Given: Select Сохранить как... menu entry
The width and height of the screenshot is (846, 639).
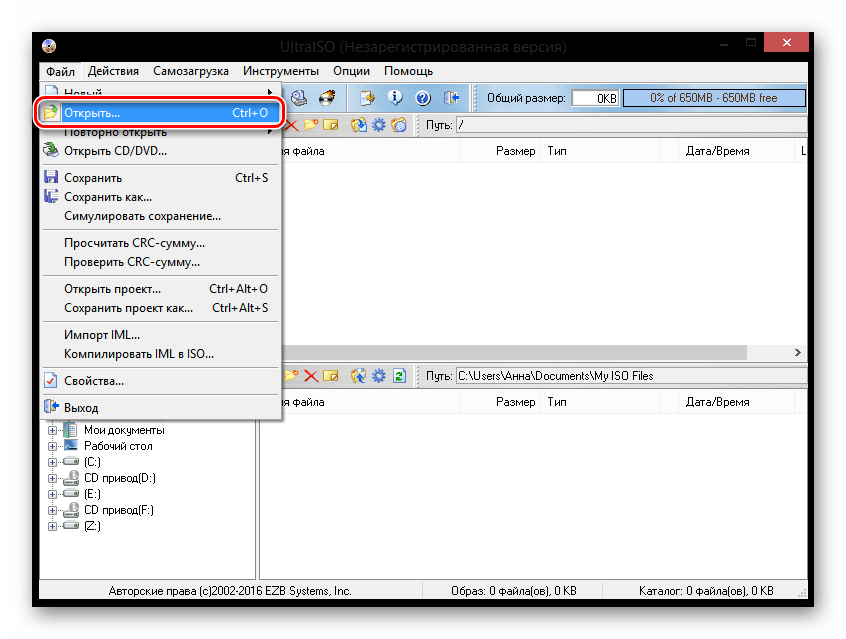Looking at the screenshot, I should [161, 197].
